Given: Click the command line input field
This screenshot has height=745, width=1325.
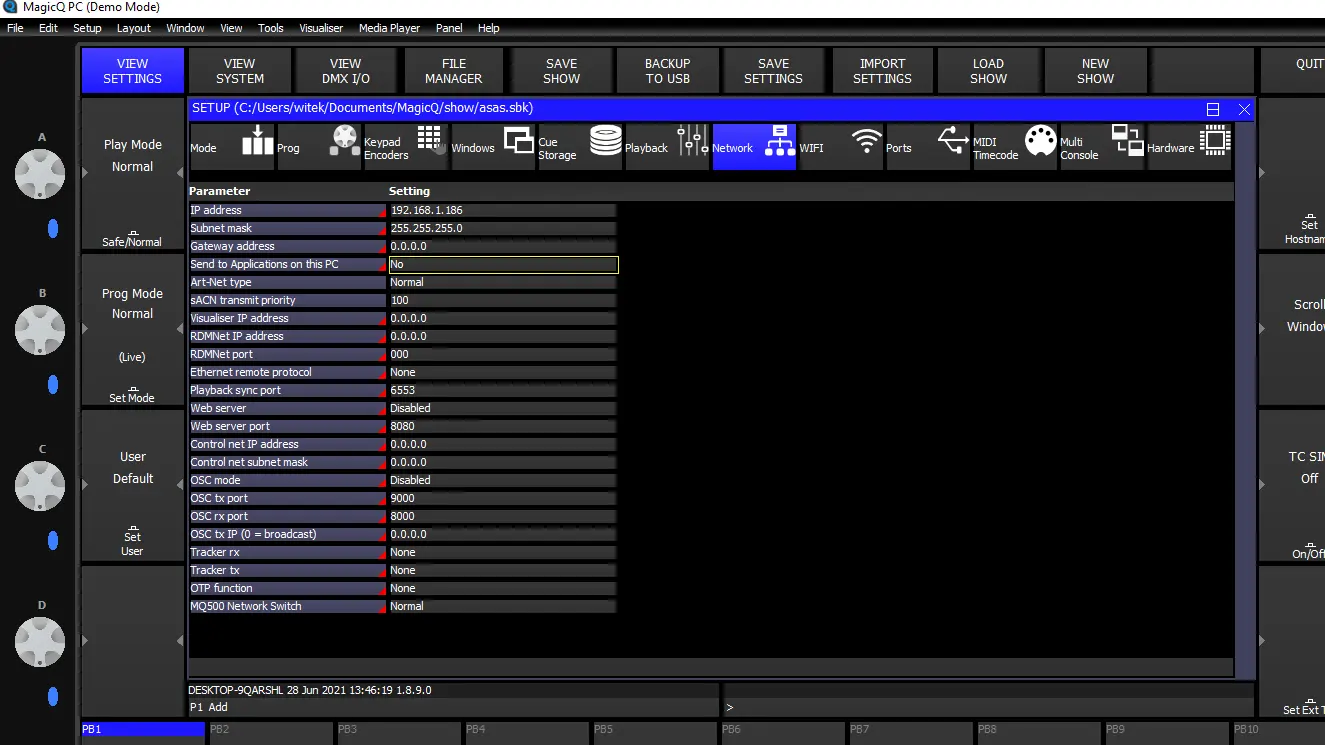Looking at the screenshot, I should pos(988,707).
